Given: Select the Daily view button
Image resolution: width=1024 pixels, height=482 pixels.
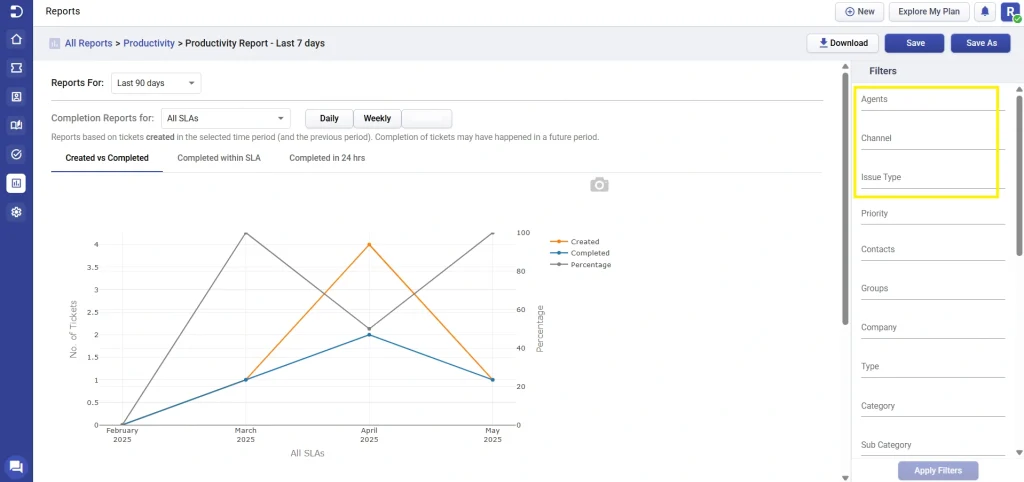Looking at the screenshot, I should (329, 119).
